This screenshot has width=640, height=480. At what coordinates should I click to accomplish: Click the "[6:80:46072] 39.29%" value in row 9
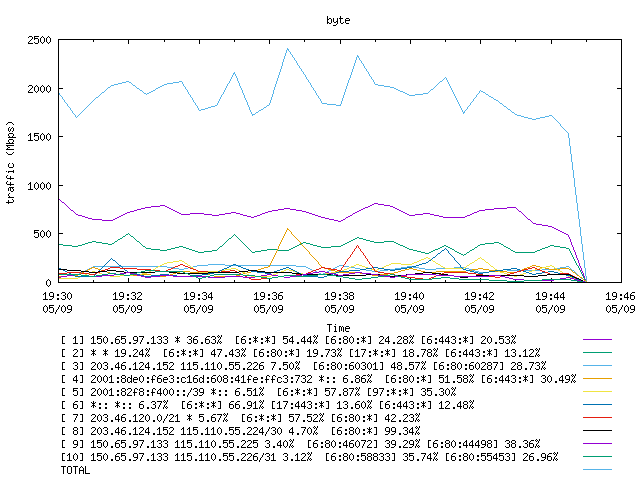(364, 444)
